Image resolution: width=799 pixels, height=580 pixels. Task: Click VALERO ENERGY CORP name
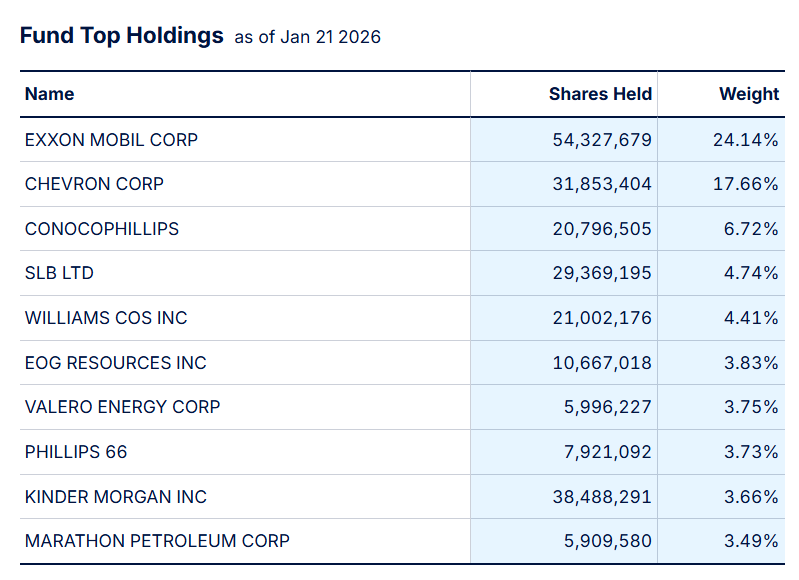click(x=122, y=407)
